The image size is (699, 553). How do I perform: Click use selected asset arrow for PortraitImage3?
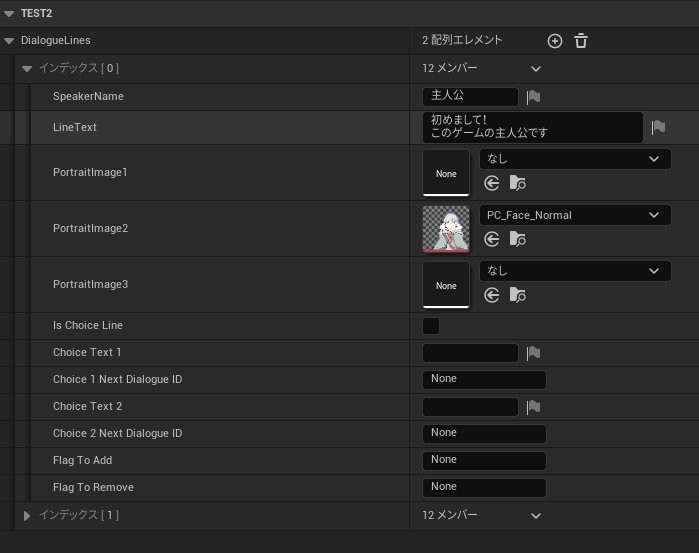[491, 295]
